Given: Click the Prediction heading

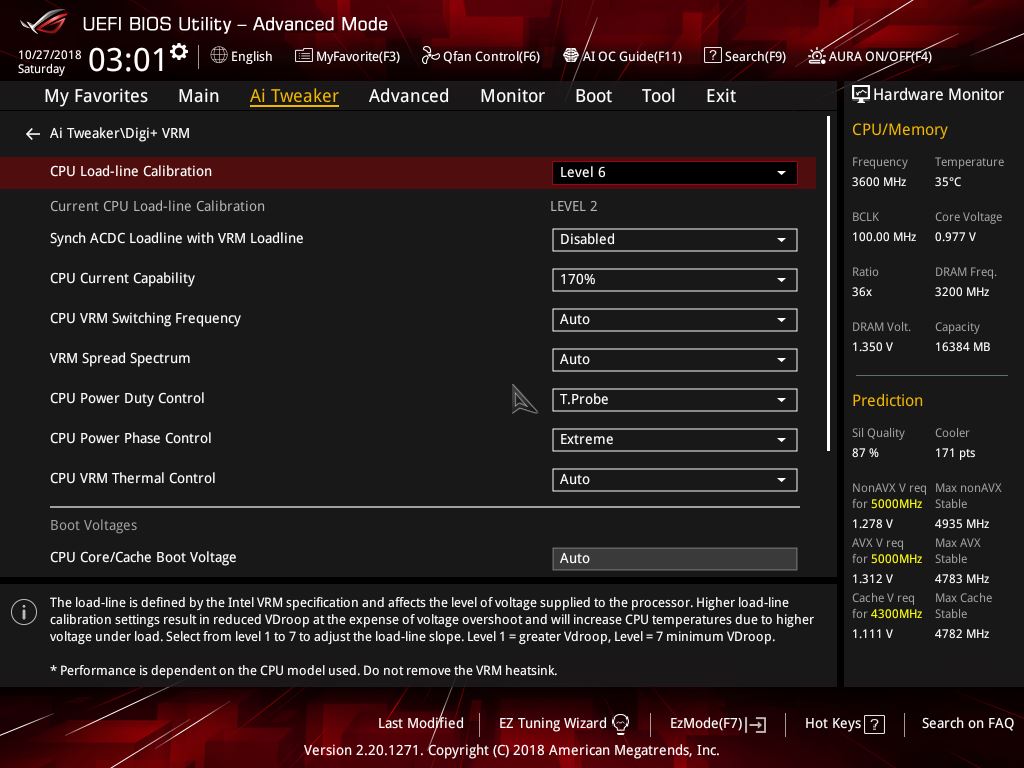Looking at the screenshot, I should coord(887,400).
